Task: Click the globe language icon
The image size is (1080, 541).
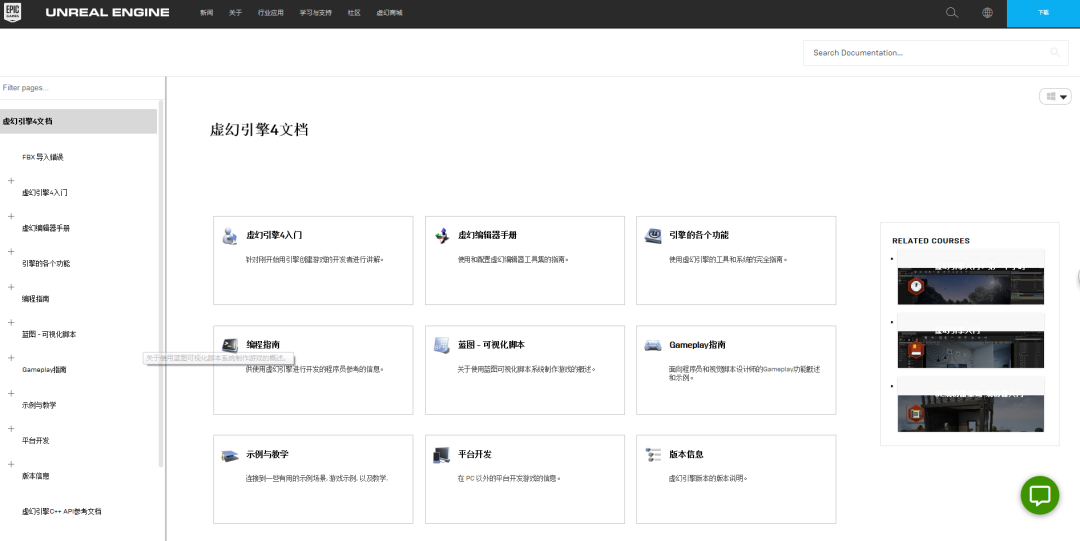Action: [987, 12]
